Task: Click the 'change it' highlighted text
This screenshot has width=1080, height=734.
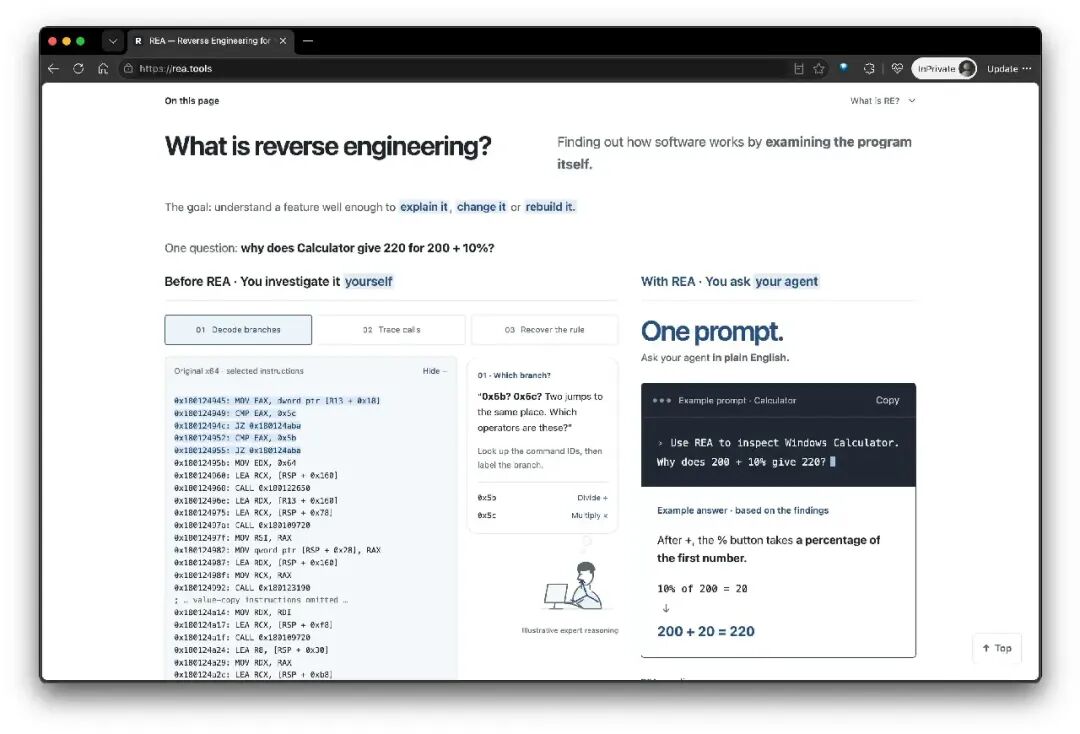Action: 481,207
